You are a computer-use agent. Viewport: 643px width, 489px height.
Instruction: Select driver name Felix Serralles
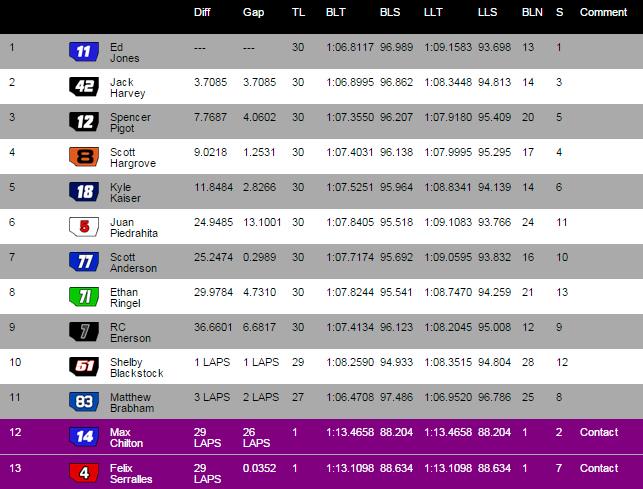[x=131, y=473]
